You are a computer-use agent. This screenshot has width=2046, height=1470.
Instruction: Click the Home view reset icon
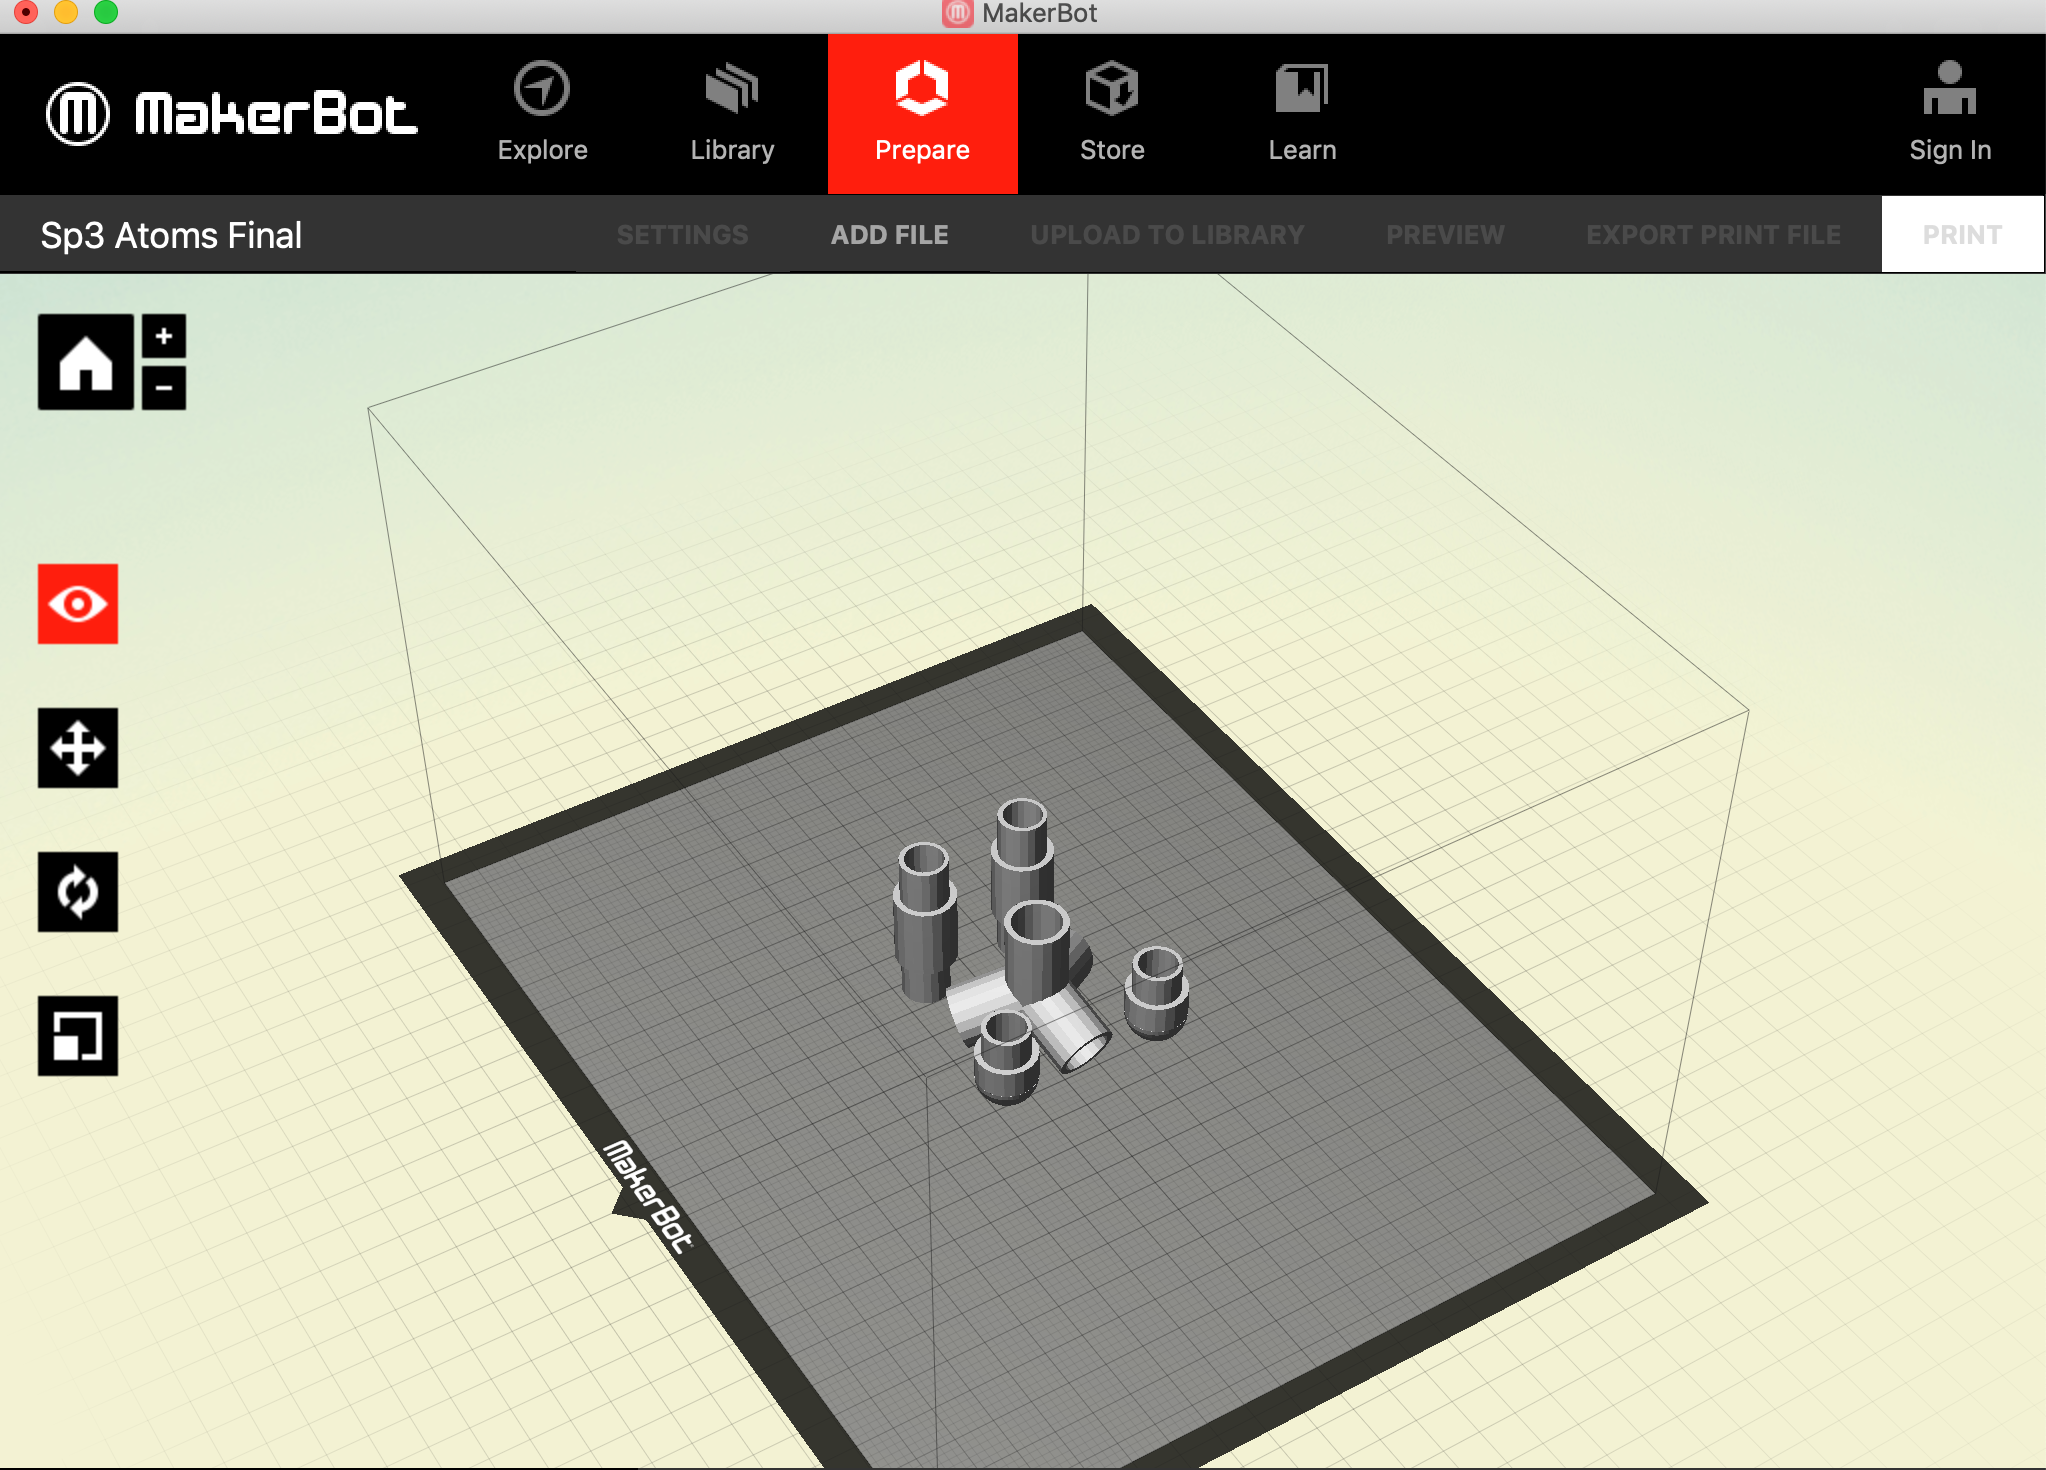(85, 362)
